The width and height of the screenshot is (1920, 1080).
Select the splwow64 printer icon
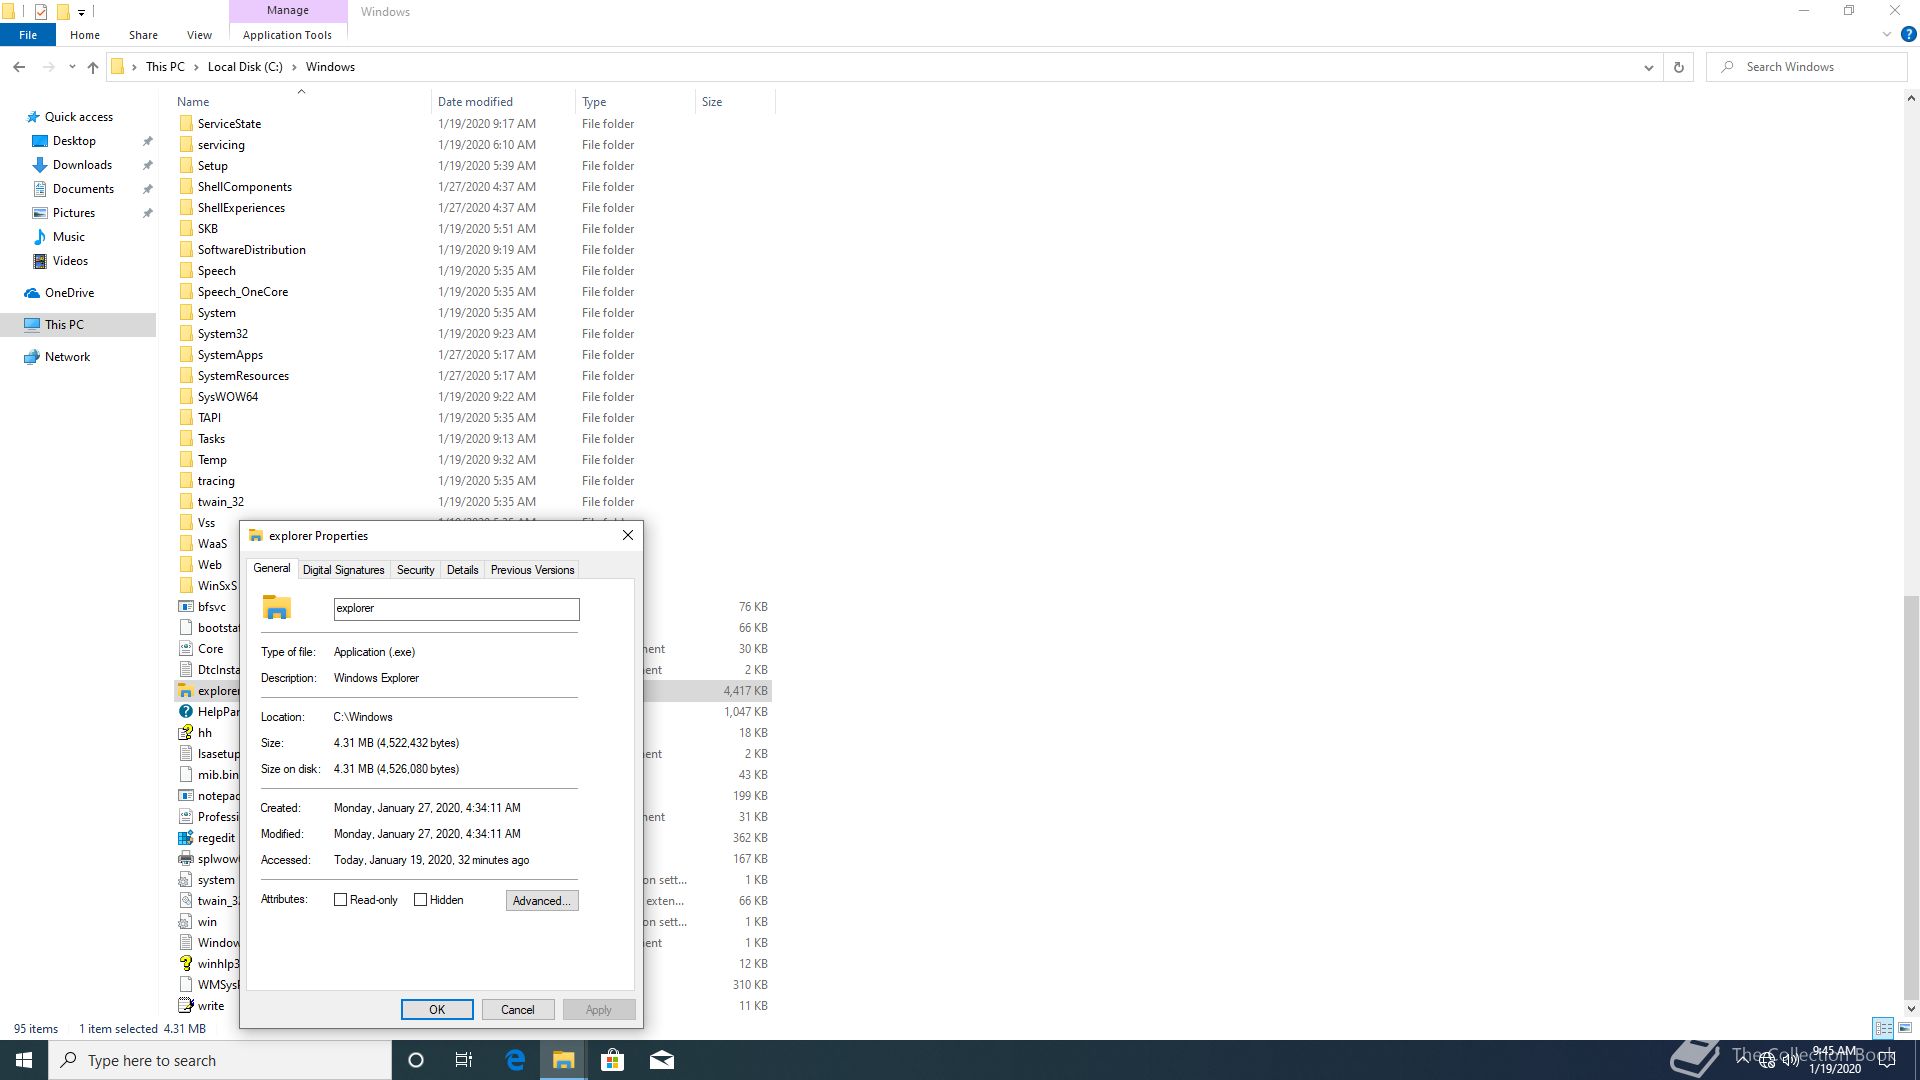[x=185, y=859]
